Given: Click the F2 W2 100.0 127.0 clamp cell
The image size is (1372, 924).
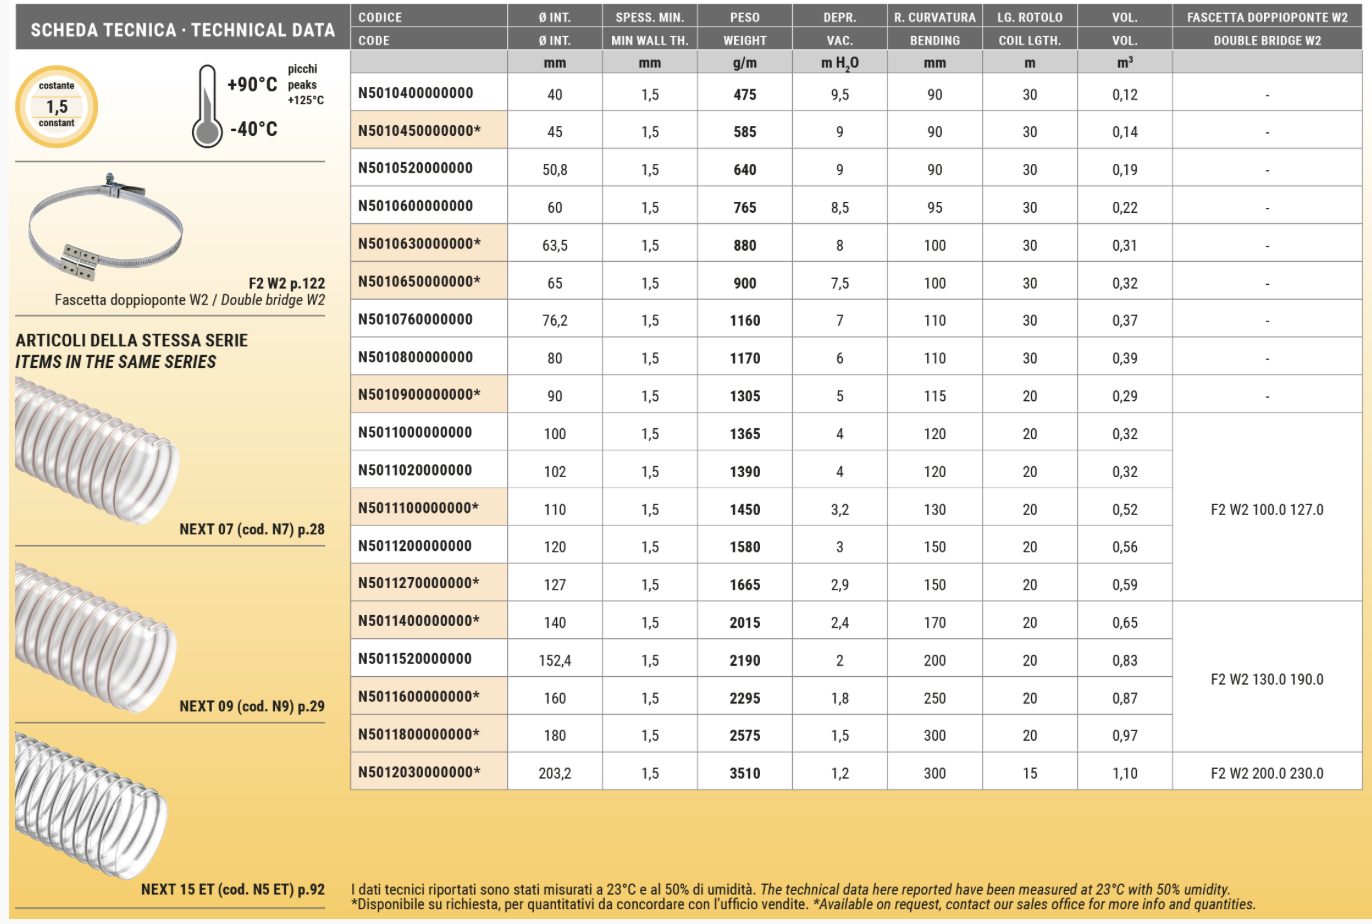Looking at the screenshot, I should 1266,509.
